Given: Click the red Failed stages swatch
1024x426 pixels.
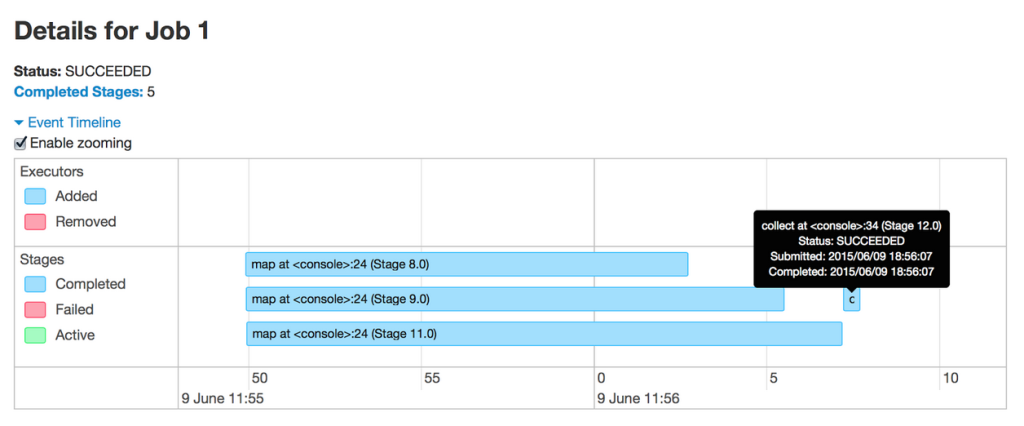Looking at the screenshot, I should coord(36,310).
